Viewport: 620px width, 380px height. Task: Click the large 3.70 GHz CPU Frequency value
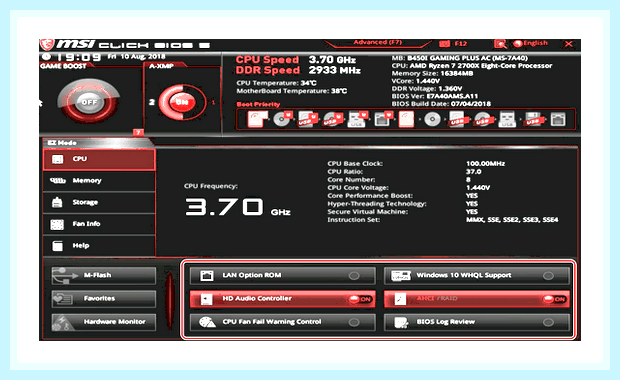coord(238,207)
